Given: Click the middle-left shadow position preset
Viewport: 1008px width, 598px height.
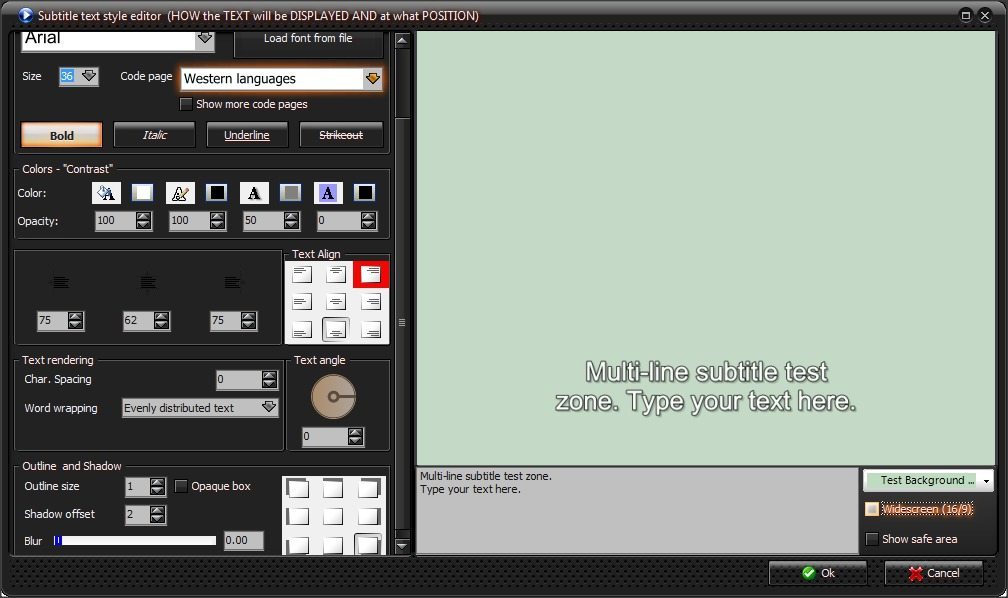Looking at the screenshot, I should point(299,516).
